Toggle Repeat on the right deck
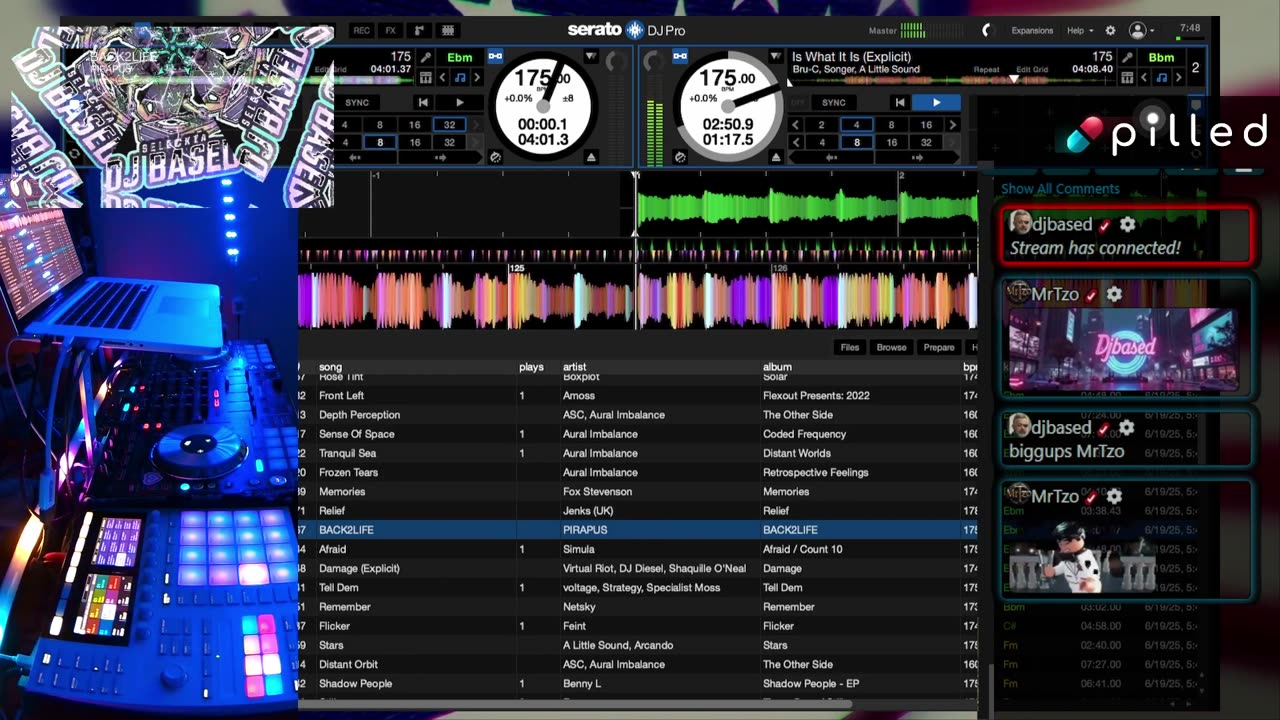This screenshot has width=1280, height=720. click(986, 70)
